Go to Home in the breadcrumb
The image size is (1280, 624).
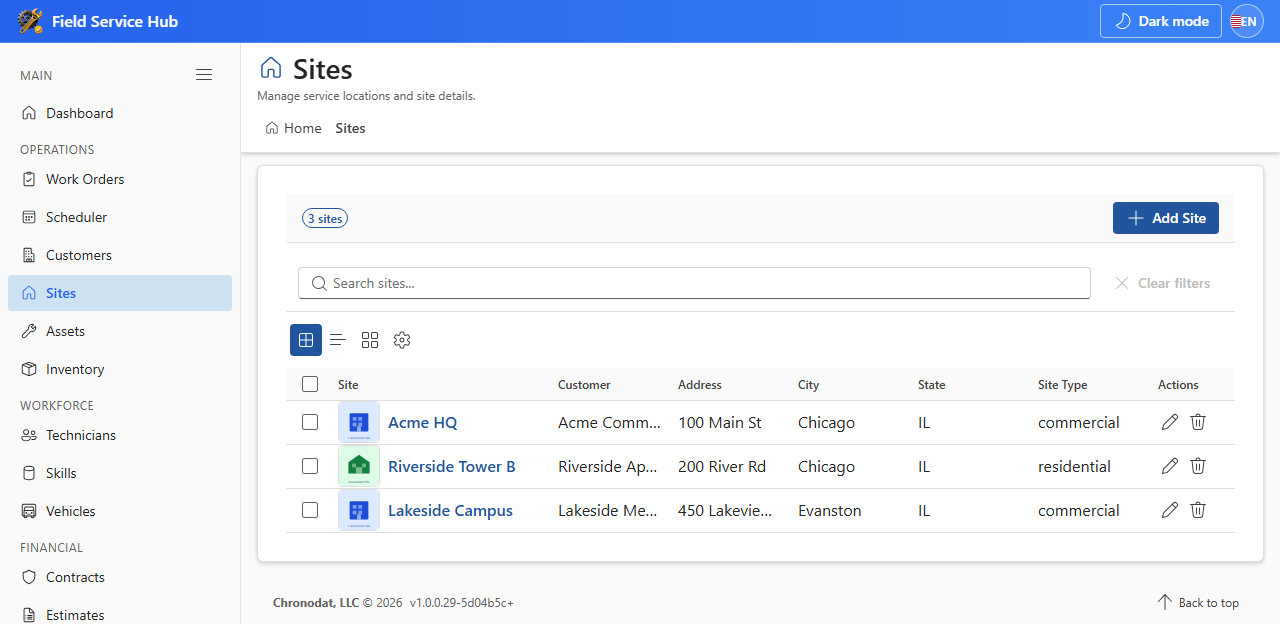[294, 128]
